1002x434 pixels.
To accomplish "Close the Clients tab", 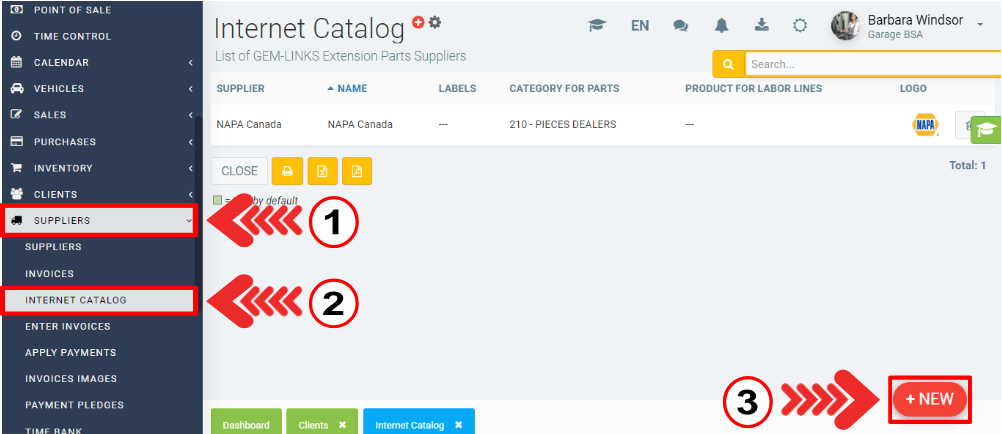I will [342, 424].
